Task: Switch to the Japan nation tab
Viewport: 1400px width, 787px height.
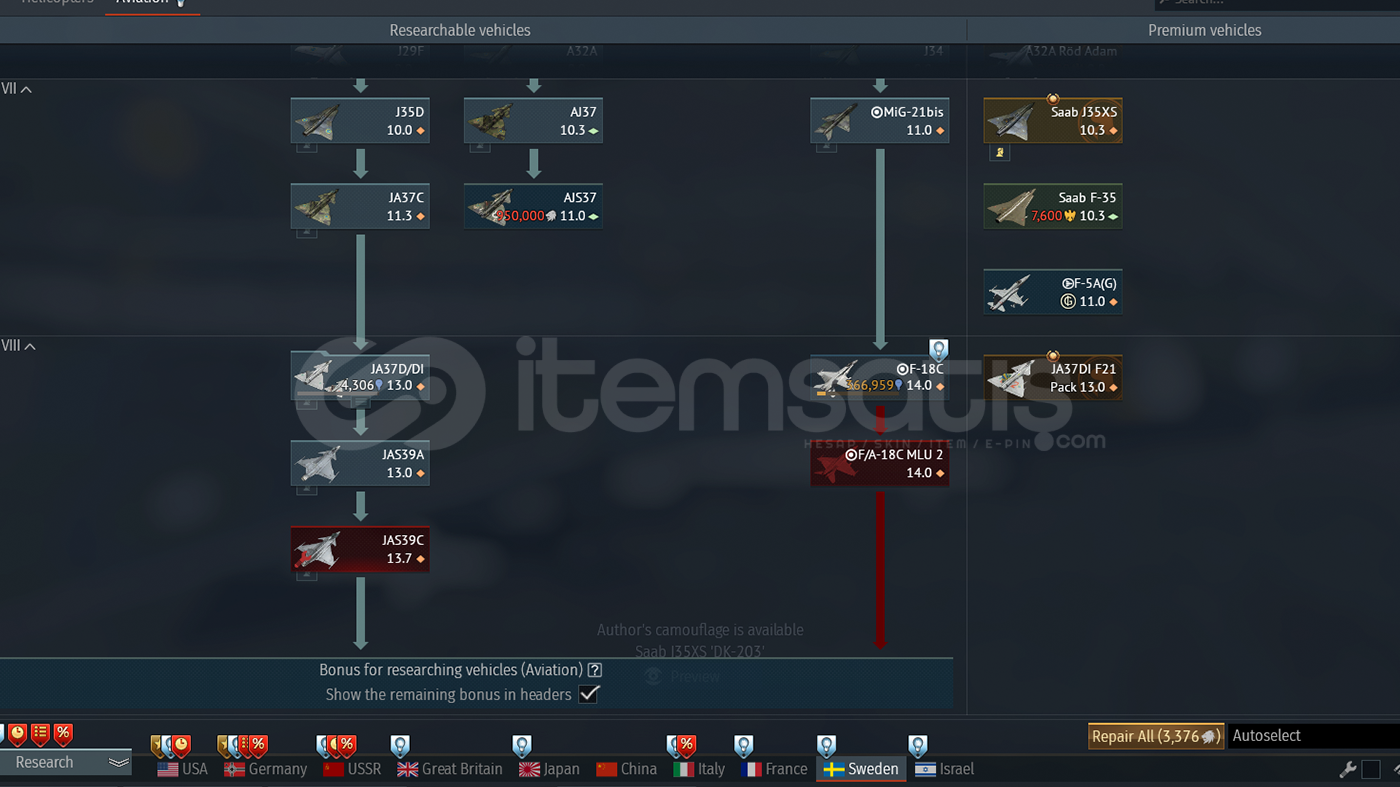Action: point(549,769)
